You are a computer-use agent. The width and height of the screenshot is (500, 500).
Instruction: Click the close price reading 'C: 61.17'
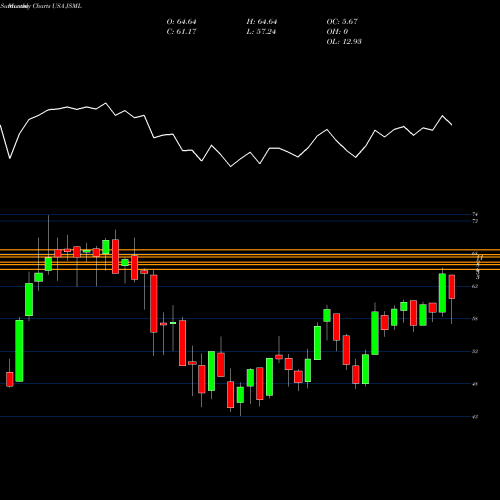pos(181,32)
